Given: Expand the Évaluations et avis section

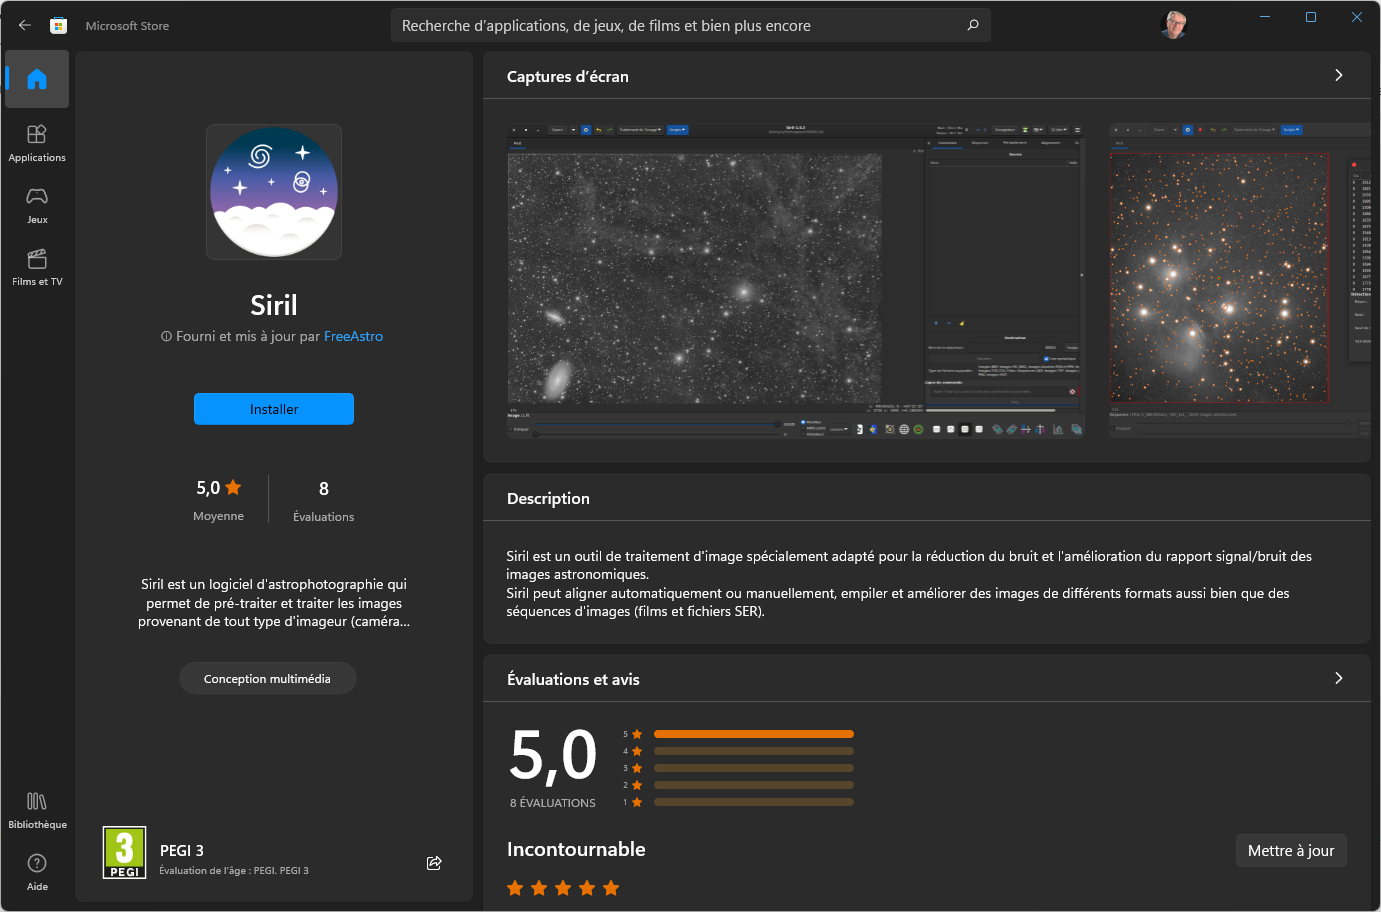Looking at the screenshot, I should [x=1339, y=678].
